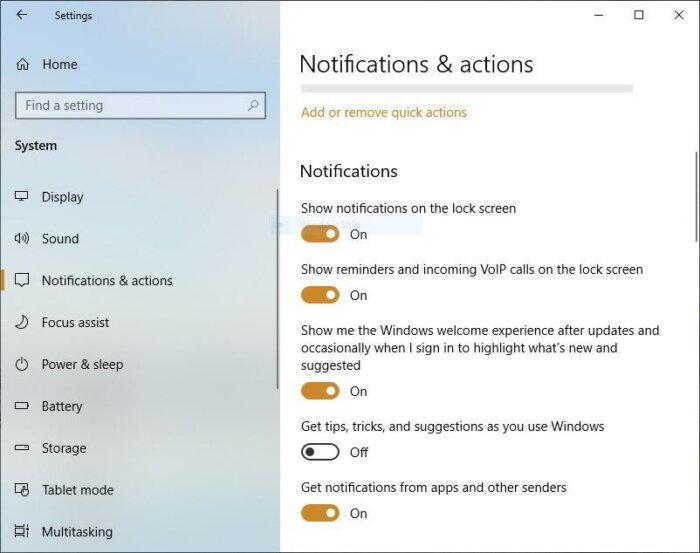Click the sidebar vertical scrollbar
This screenshot has width=700, height=553.
[277, 289]
